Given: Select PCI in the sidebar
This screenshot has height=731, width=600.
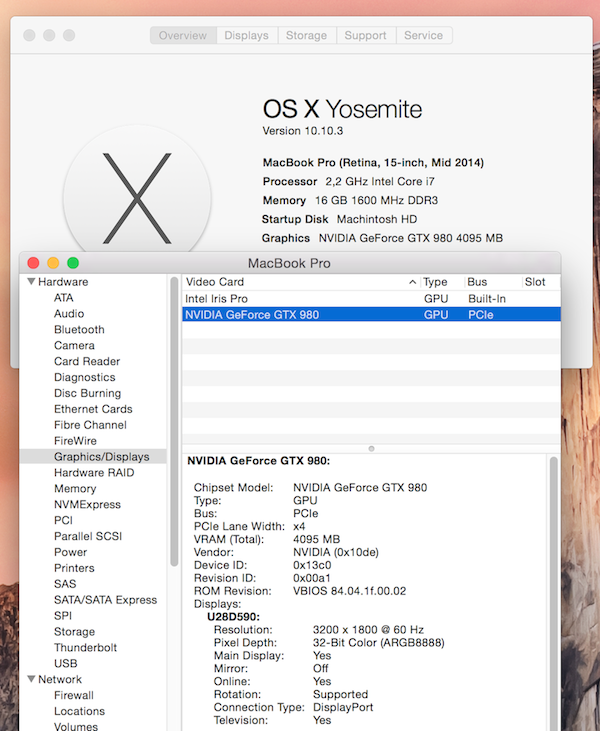Looking at the screenshot, I should pyautogui.click(x=63, y=520).
